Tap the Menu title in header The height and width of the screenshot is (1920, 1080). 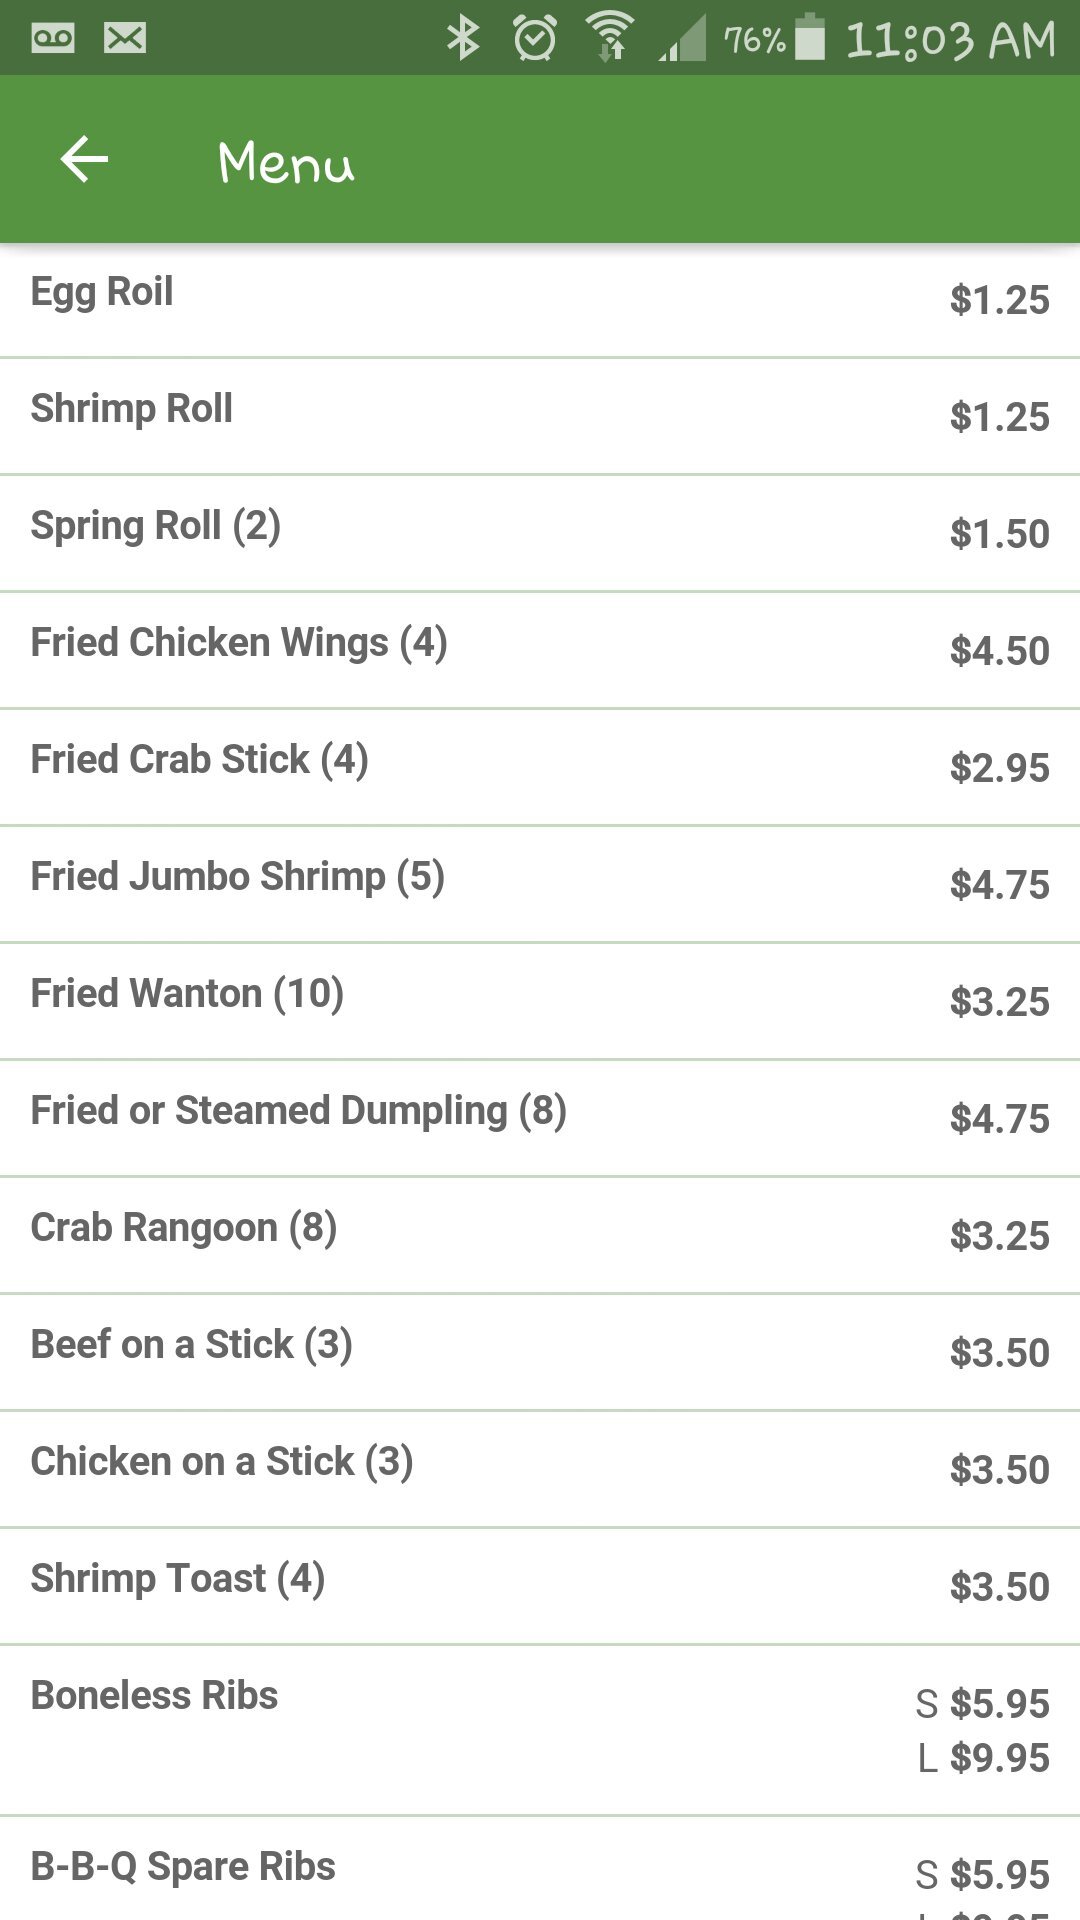click(286, 162)
